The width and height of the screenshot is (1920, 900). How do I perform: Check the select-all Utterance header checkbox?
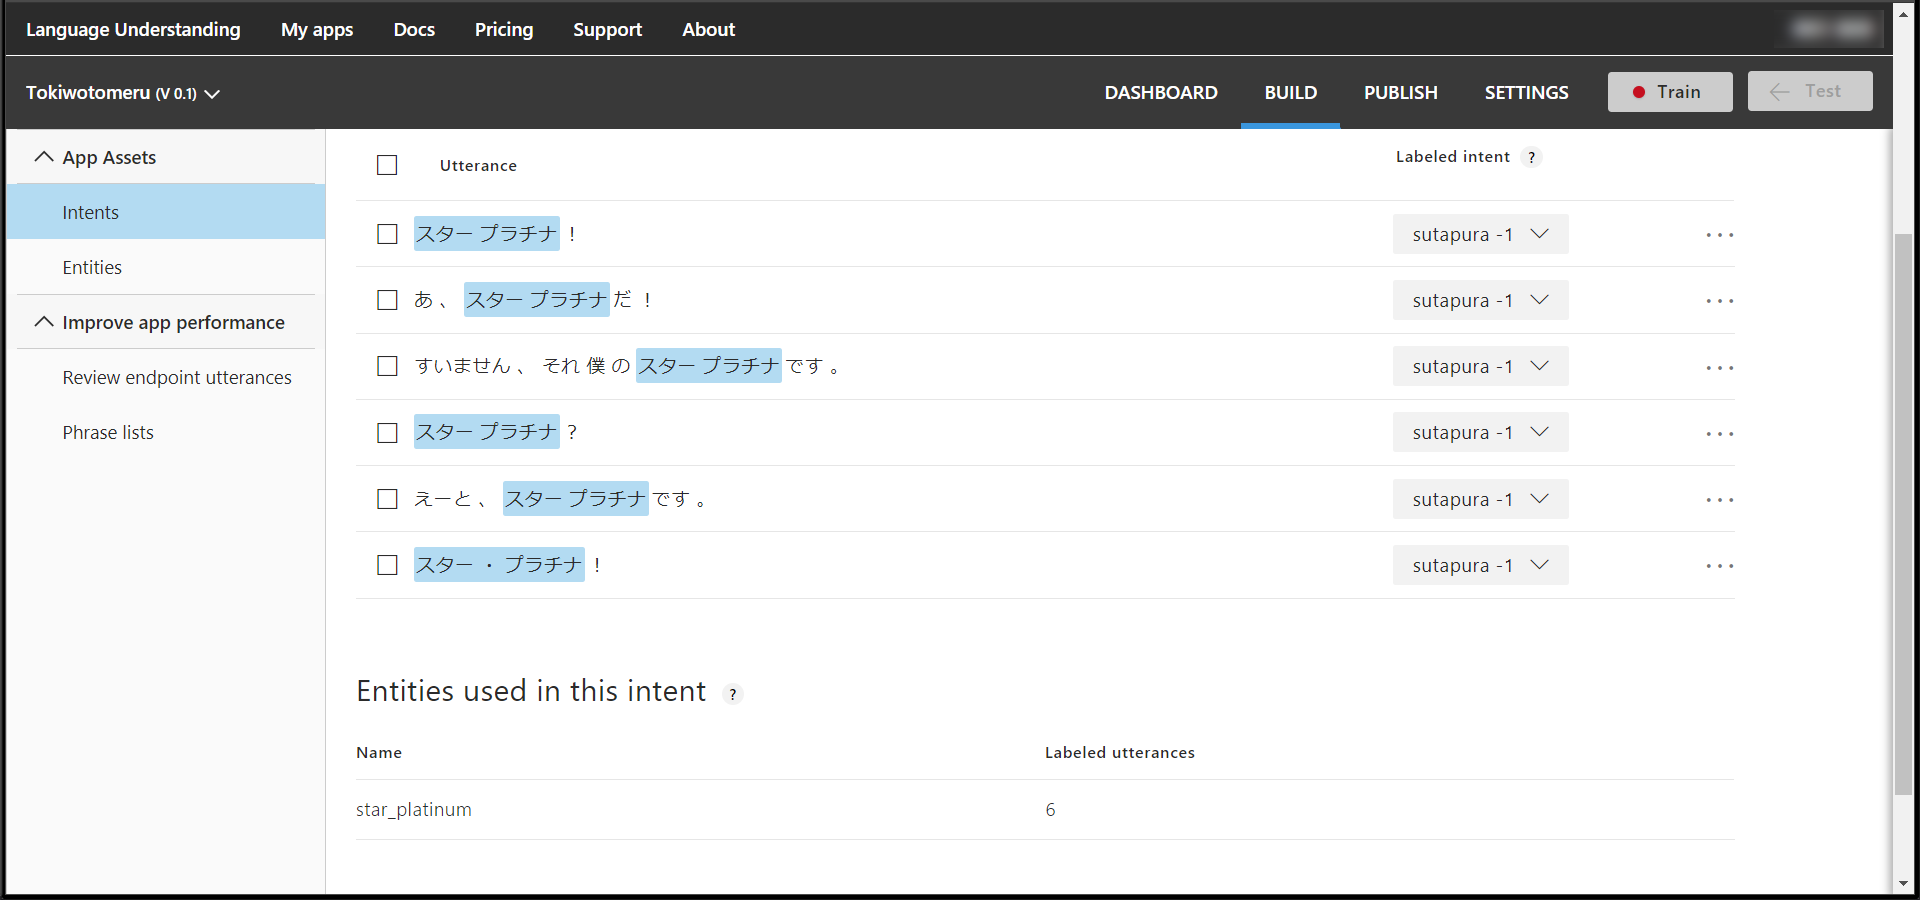coord(387,165)
